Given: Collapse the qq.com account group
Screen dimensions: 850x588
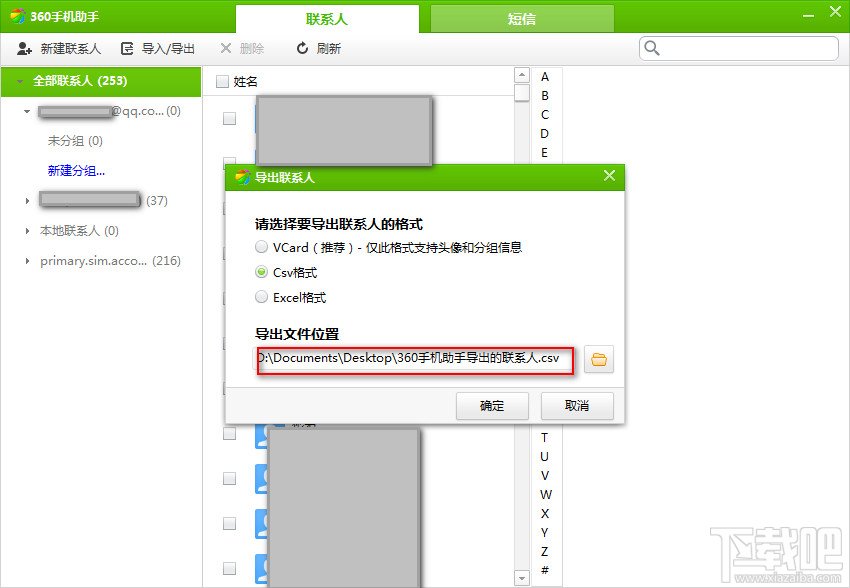Looking at the screenshot, I should click(x=25, y=111).
